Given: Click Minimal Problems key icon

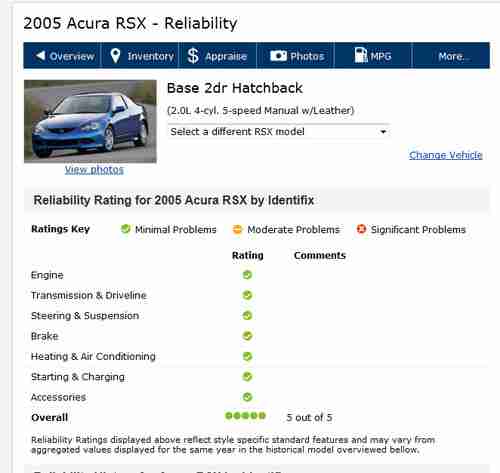Looking at the screenshot, I should 125,229.
